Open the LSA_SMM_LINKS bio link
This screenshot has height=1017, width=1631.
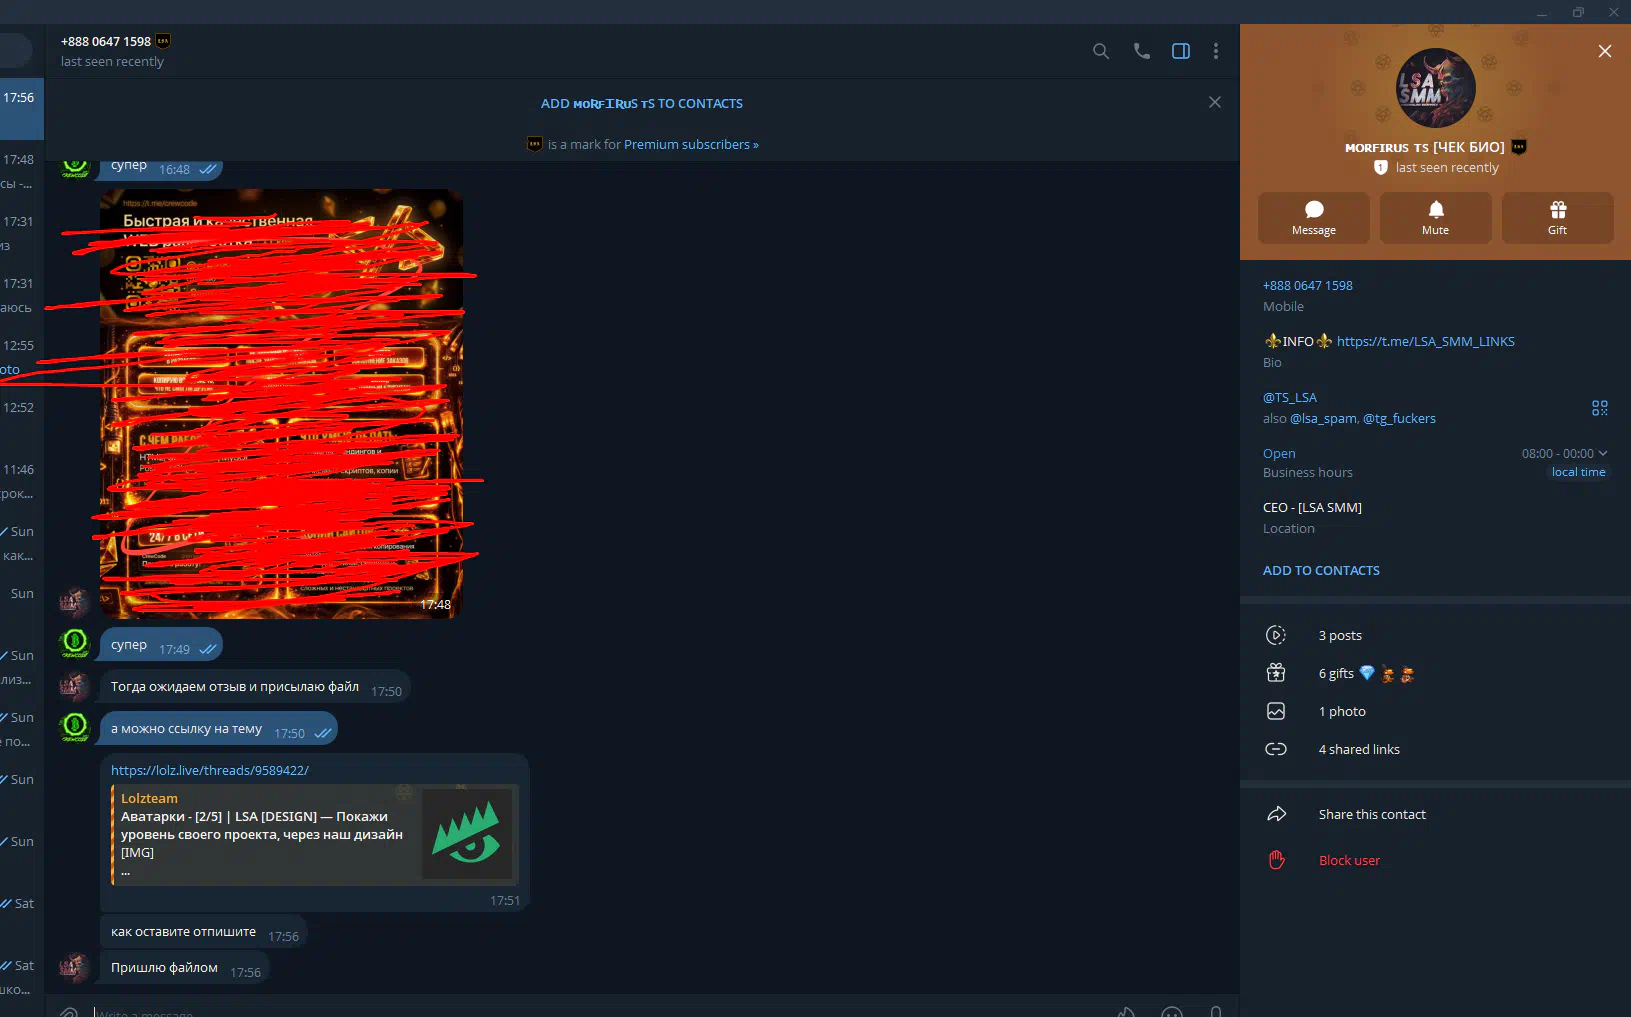coord(1425,341)
